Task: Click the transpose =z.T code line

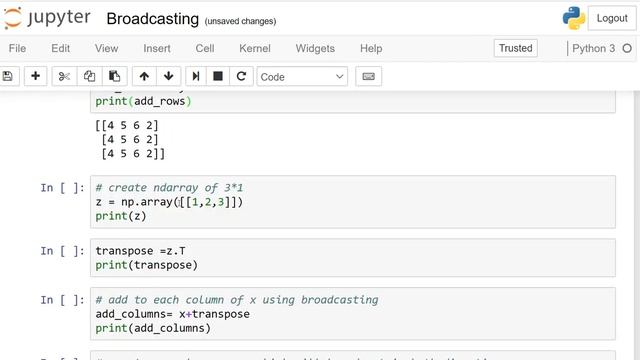Action: pyautogui.click(x=140, y=251)
